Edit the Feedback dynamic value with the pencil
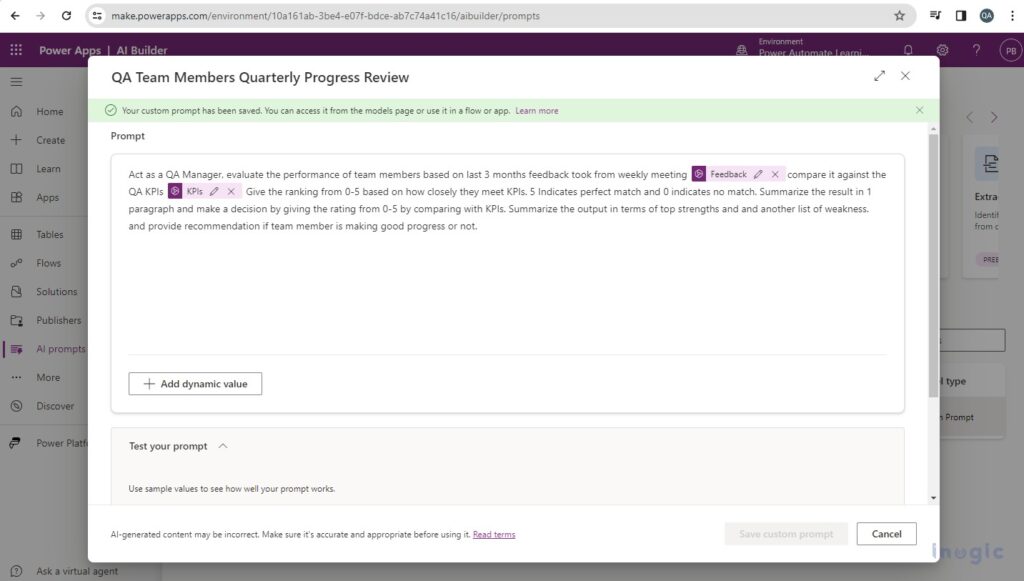 tap(758, 174)
